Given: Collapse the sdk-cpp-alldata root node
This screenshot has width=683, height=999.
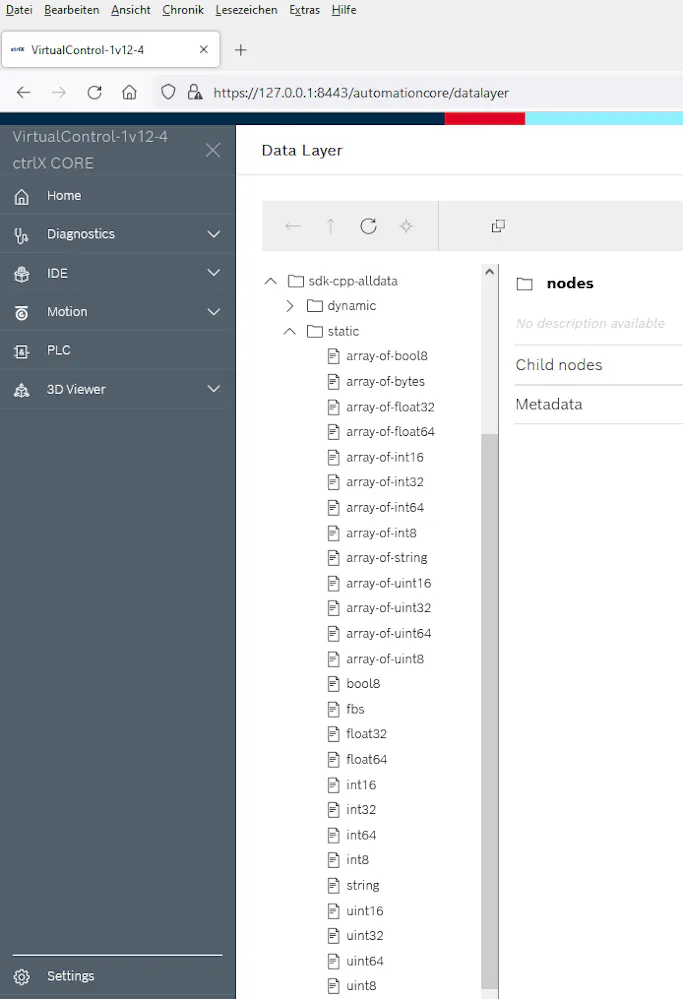Looking at the screenshot, I should pos(270,281).
